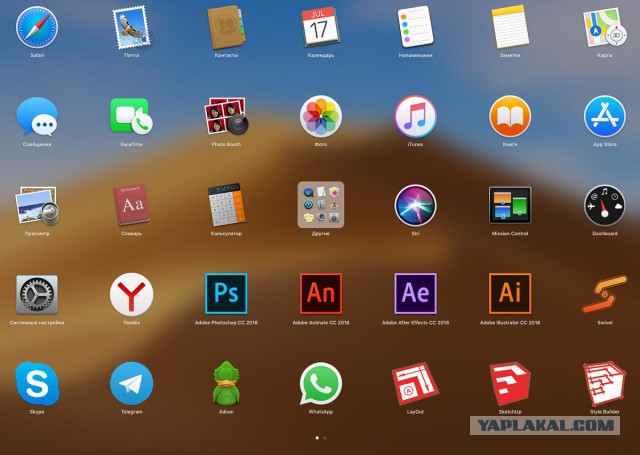Image resolution: width=640 pixels, height=455 pixels.
Task: Open the FaceTime app
Action: pyautogui.click(x=131, y=117)
